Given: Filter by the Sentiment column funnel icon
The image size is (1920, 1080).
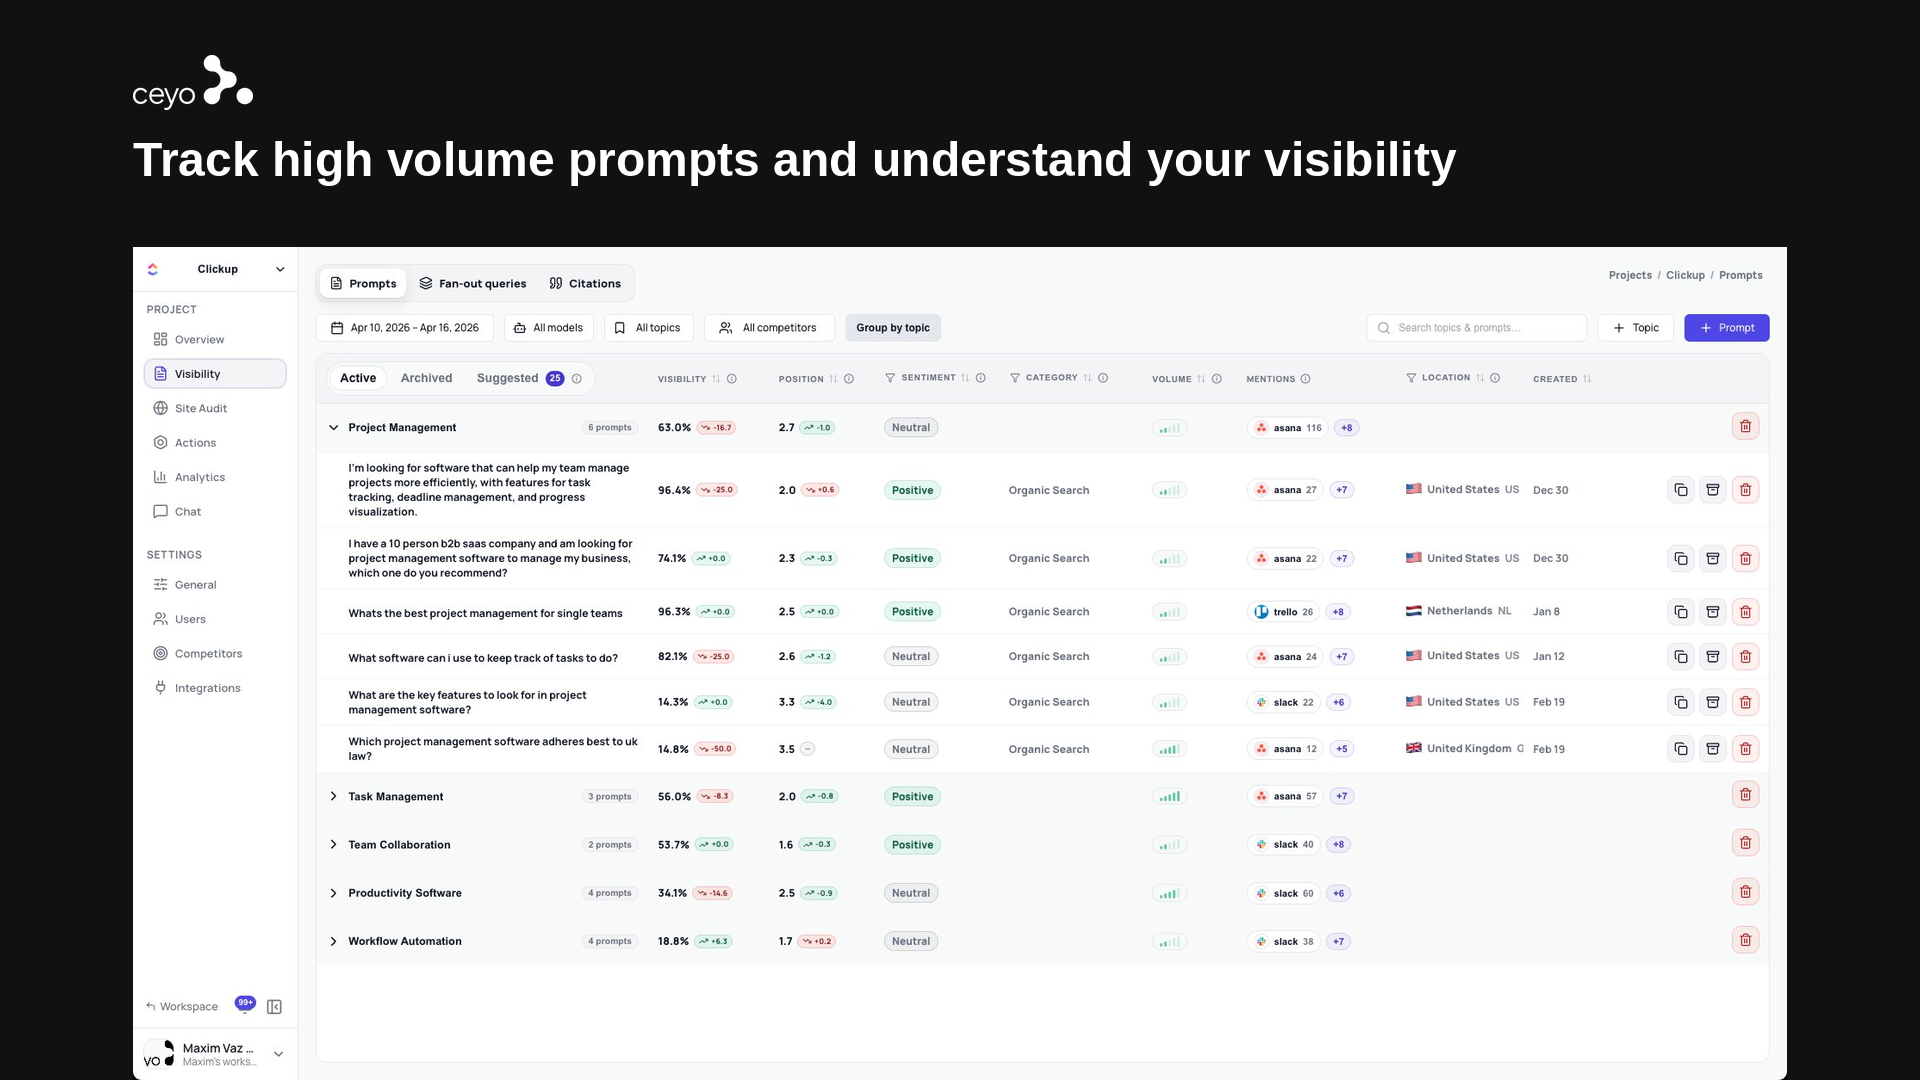Looking at the screenshot, I should point(890,378).
